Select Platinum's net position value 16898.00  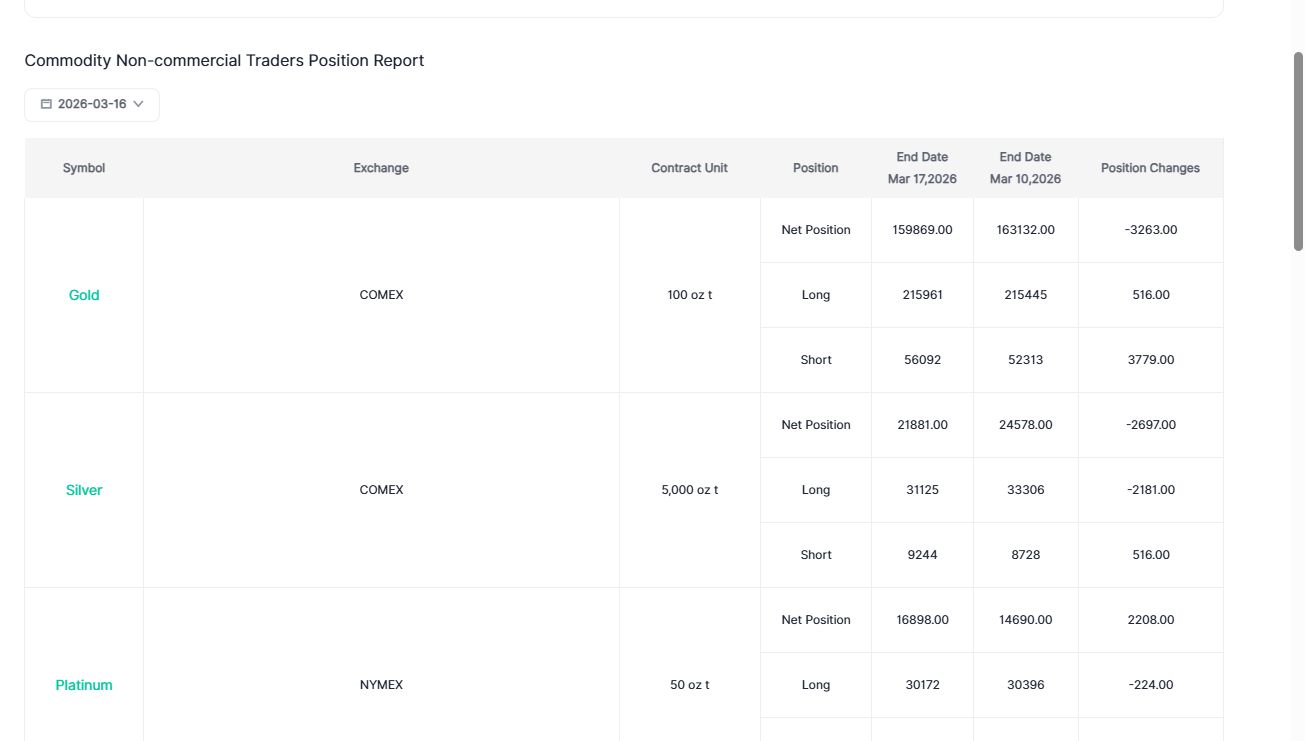pos(922,620)
